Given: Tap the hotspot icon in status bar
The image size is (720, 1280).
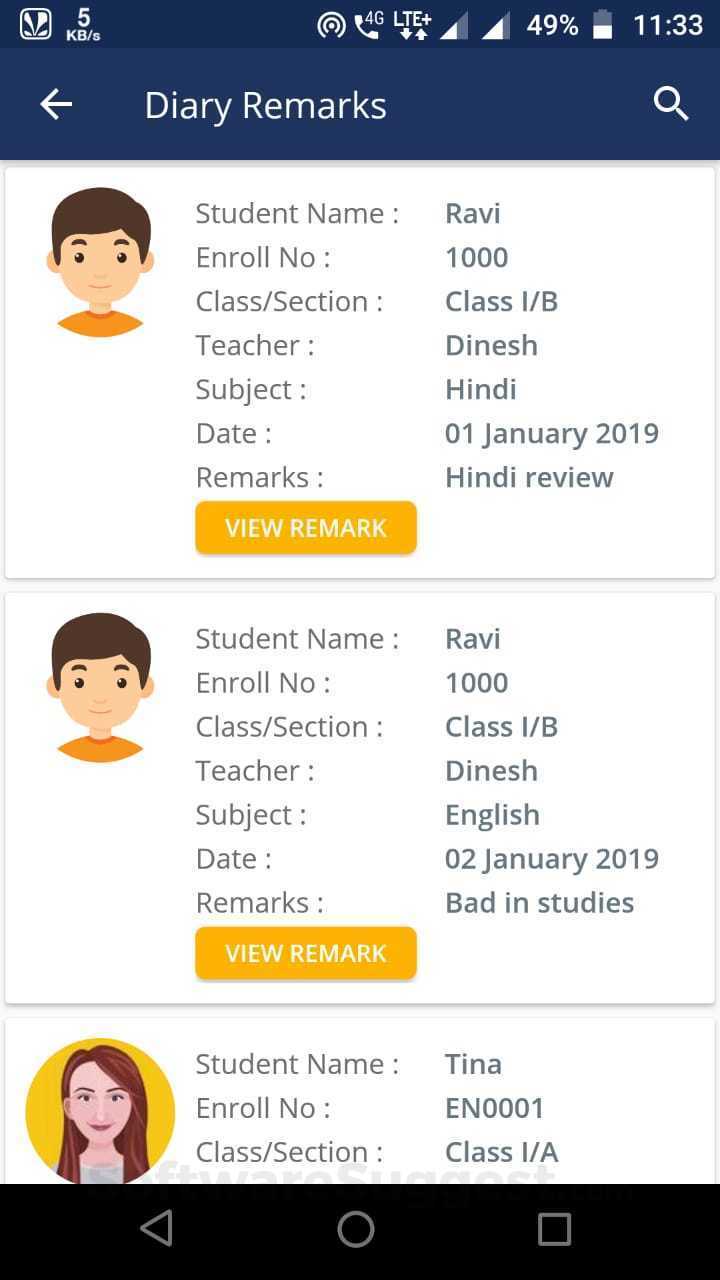Looking at the screenshot, I should pyautogui.click(x=331, y=25).
